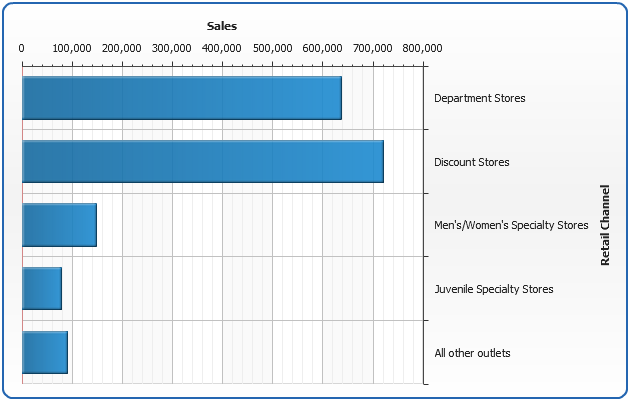Click the Men's/Women's Specialty Stores bar
The width and height of the screenshot is (630, 401).
coord(59,225)
